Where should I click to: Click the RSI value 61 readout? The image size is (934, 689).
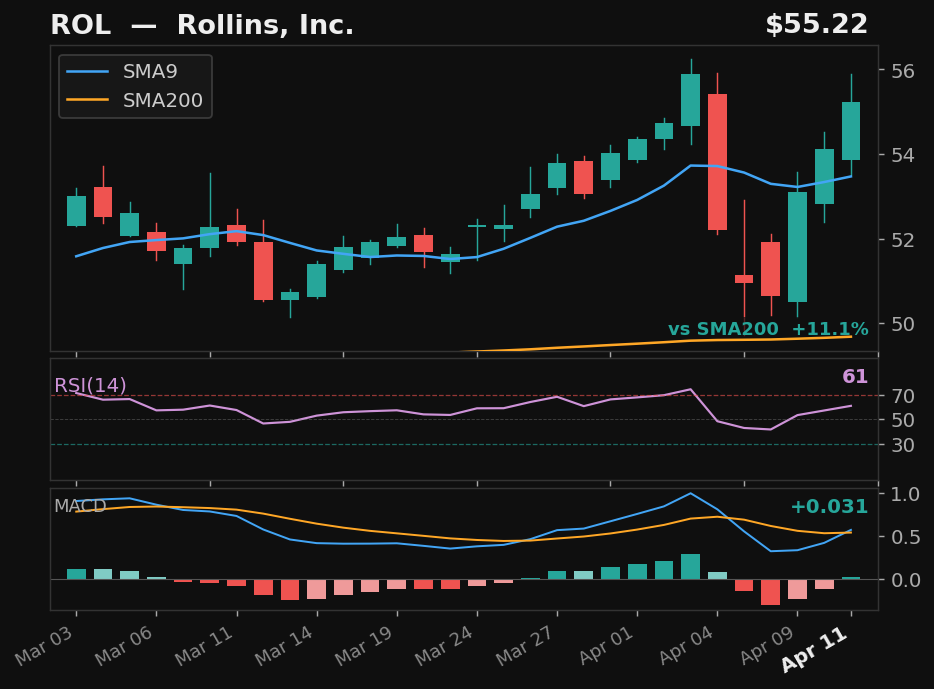click(855, 376)
